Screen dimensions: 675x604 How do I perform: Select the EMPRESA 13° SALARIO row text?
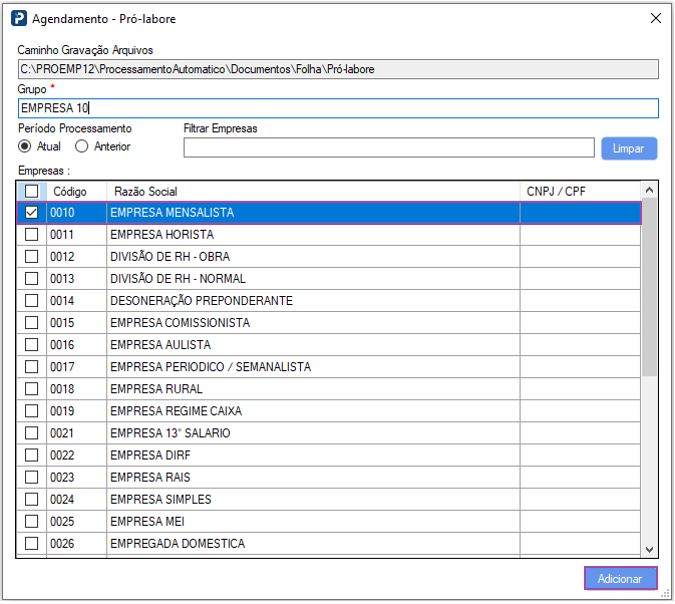(170, 433)
